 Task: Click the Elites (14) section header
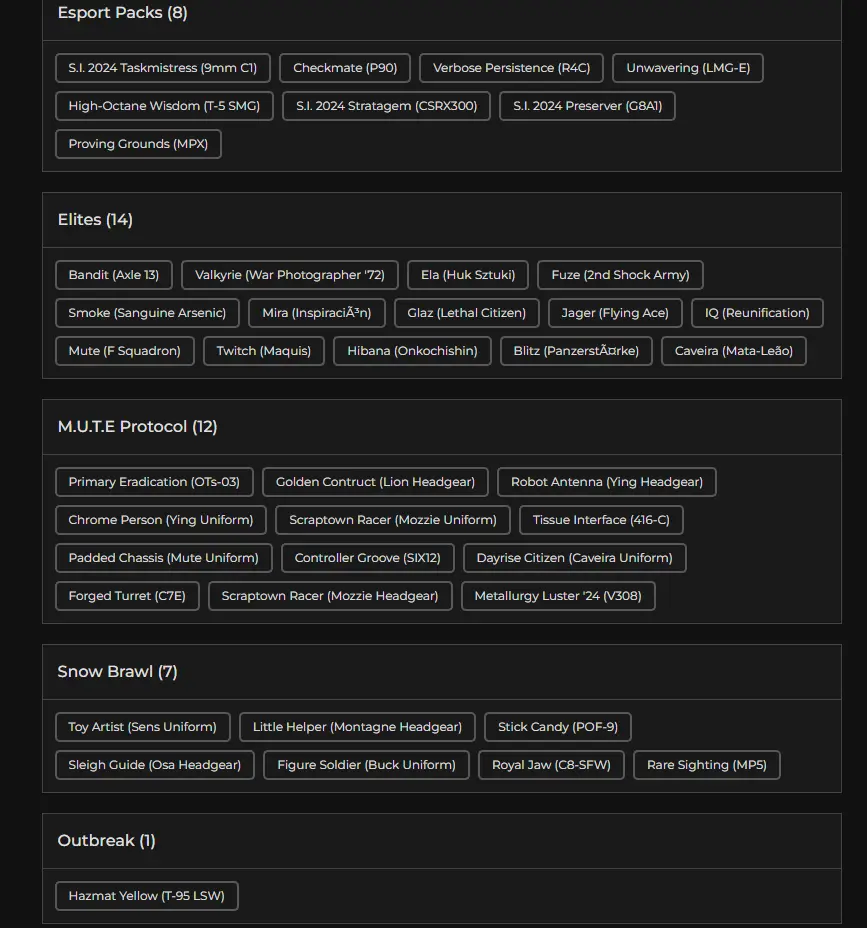95,220
